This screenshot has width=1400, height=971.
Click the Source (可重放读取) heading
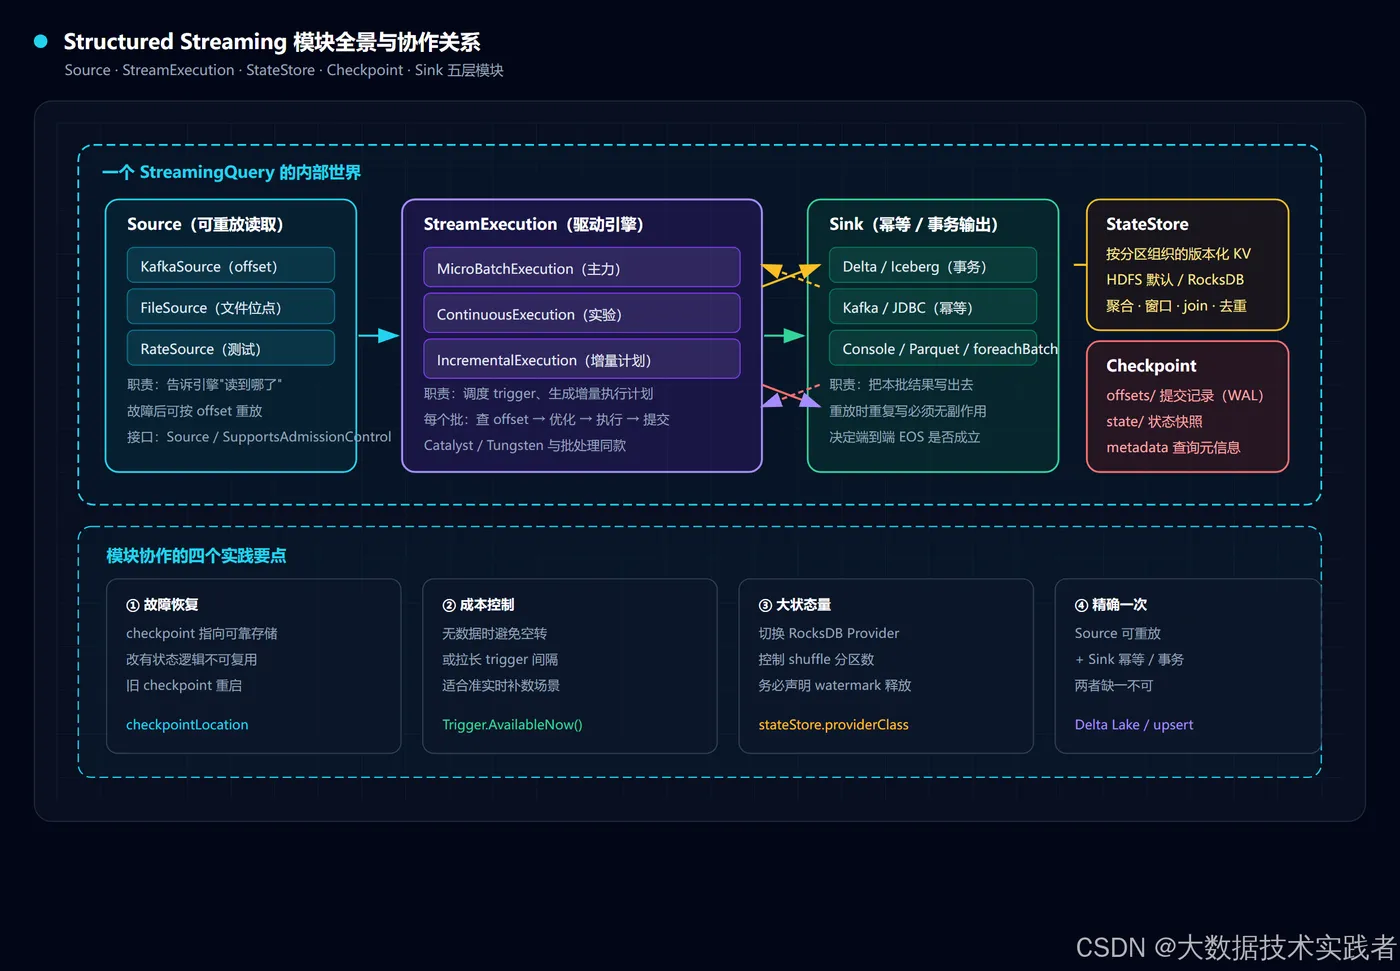pyautogui.click(x=205, y=224)
